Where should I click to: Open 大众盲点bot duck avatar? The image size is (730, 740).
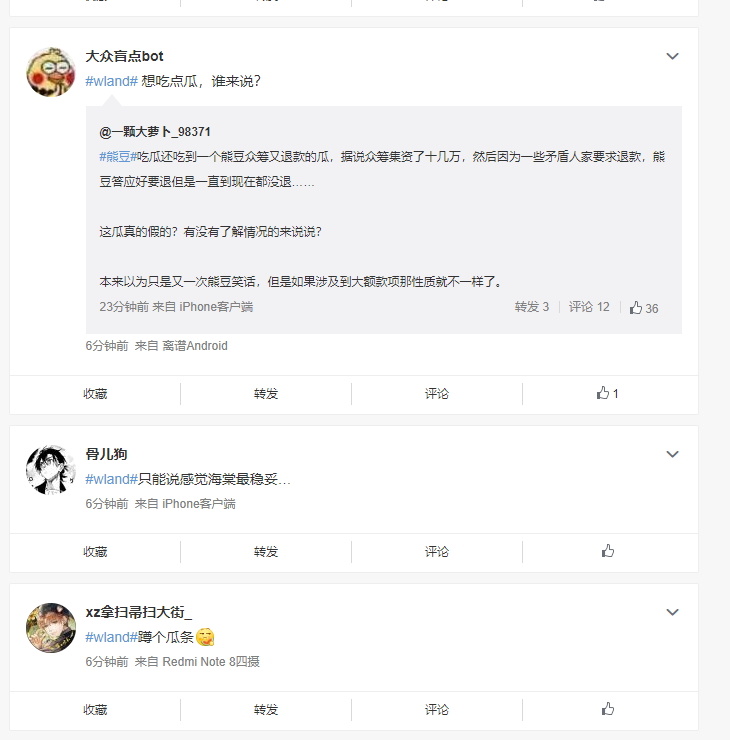pyautogui.click(x=50, y=72)
